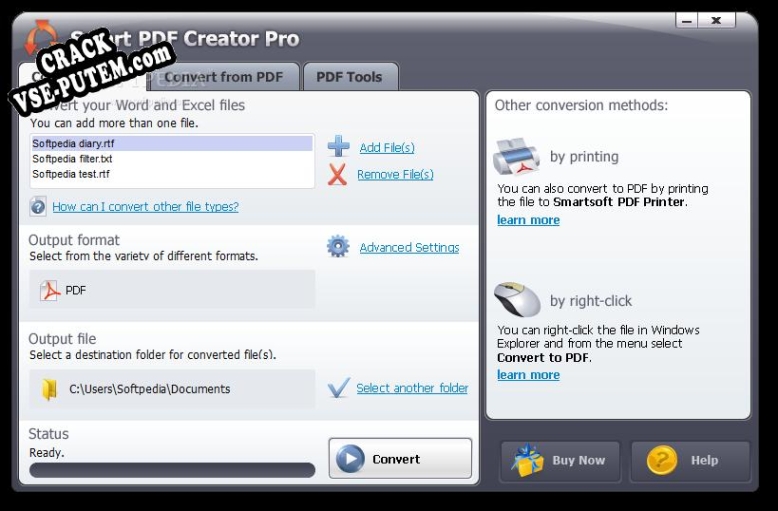Switch to the PDF Tools tab
This screenshot has width=778, height=511.
point(350,77)
